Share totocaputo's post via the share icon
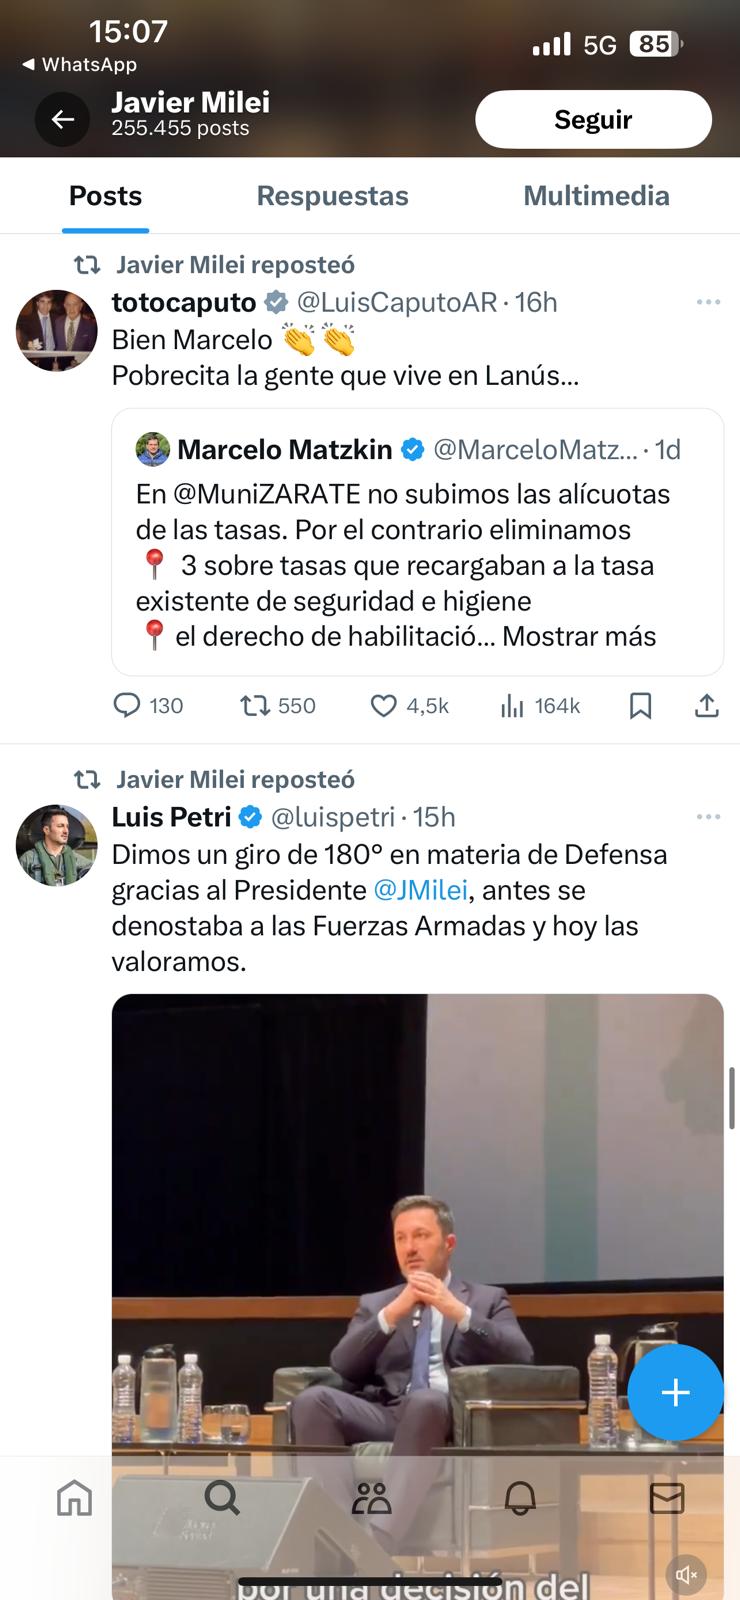Viewport: 740px width, 1600px height. 707,706
